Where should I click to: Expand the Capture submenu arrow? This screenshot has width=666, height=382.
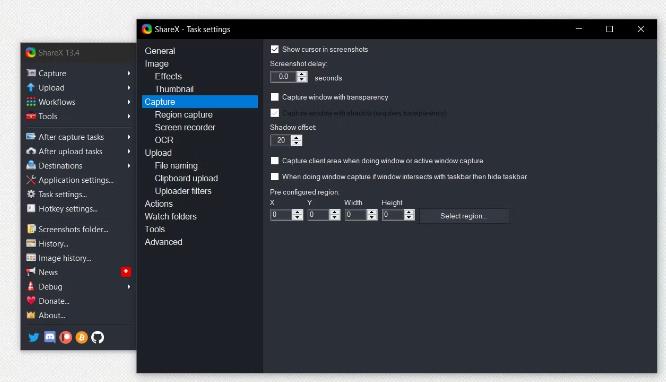pyautogui.click(x=129, y=73)
